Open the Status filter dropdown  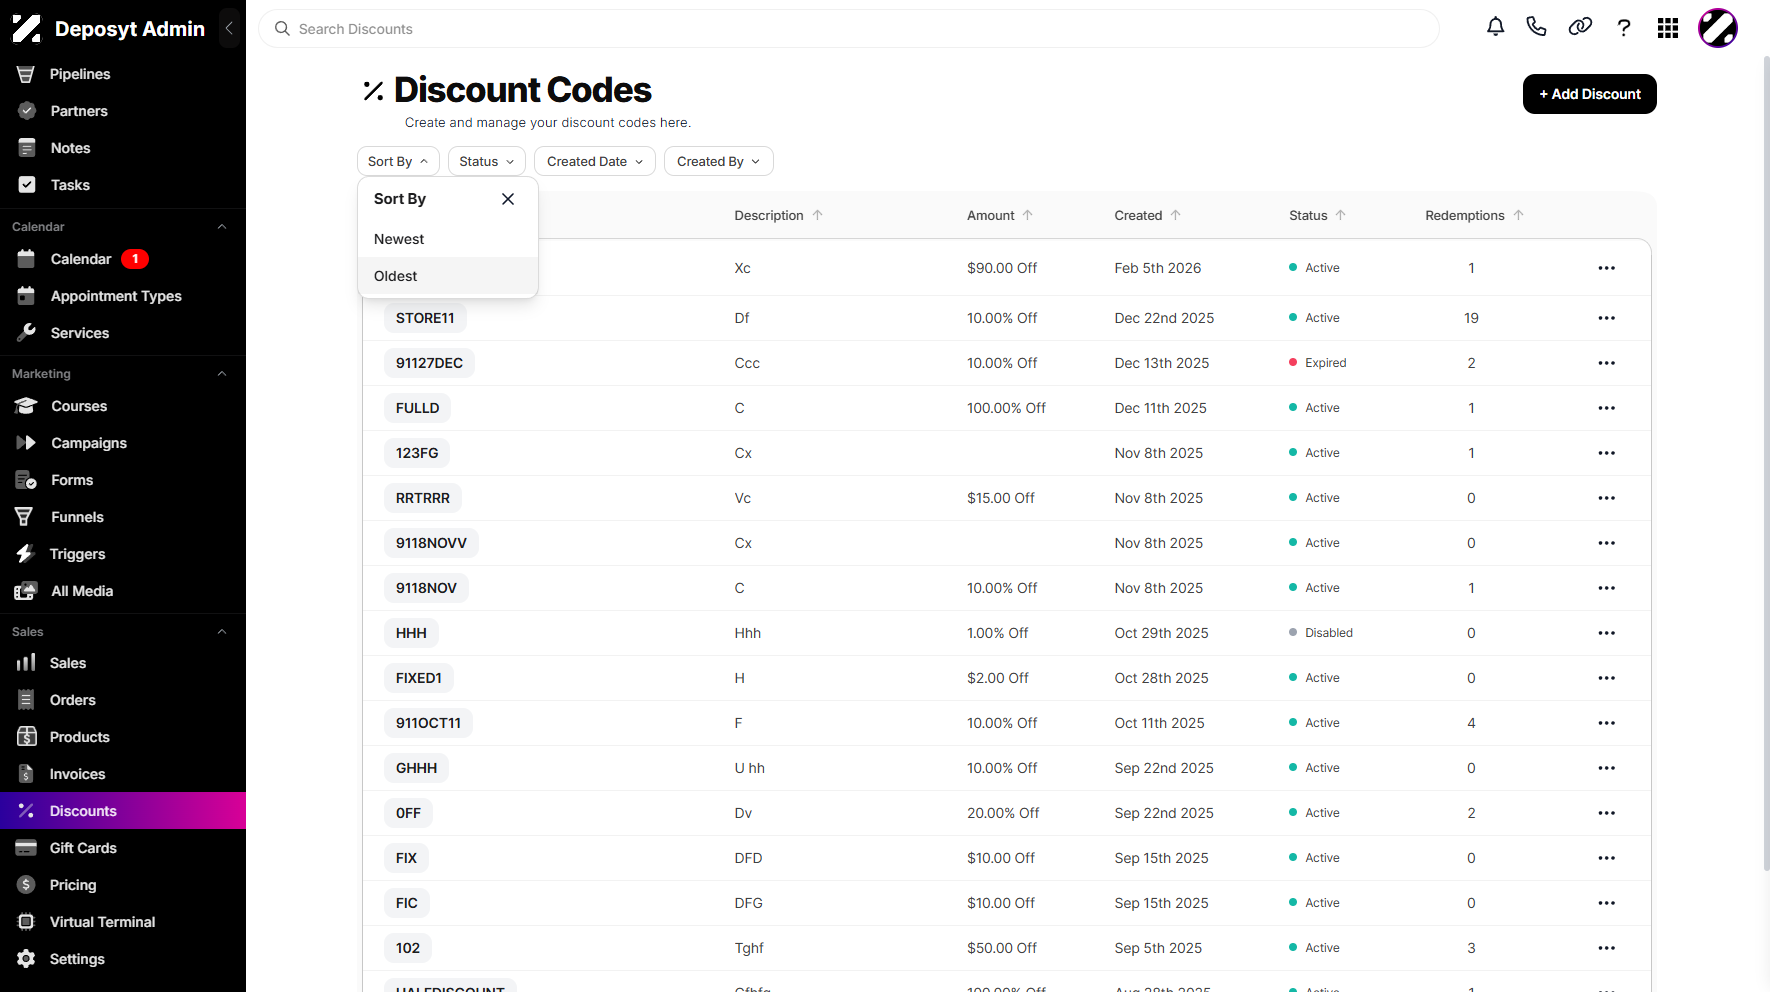click(x=486, y=161)
